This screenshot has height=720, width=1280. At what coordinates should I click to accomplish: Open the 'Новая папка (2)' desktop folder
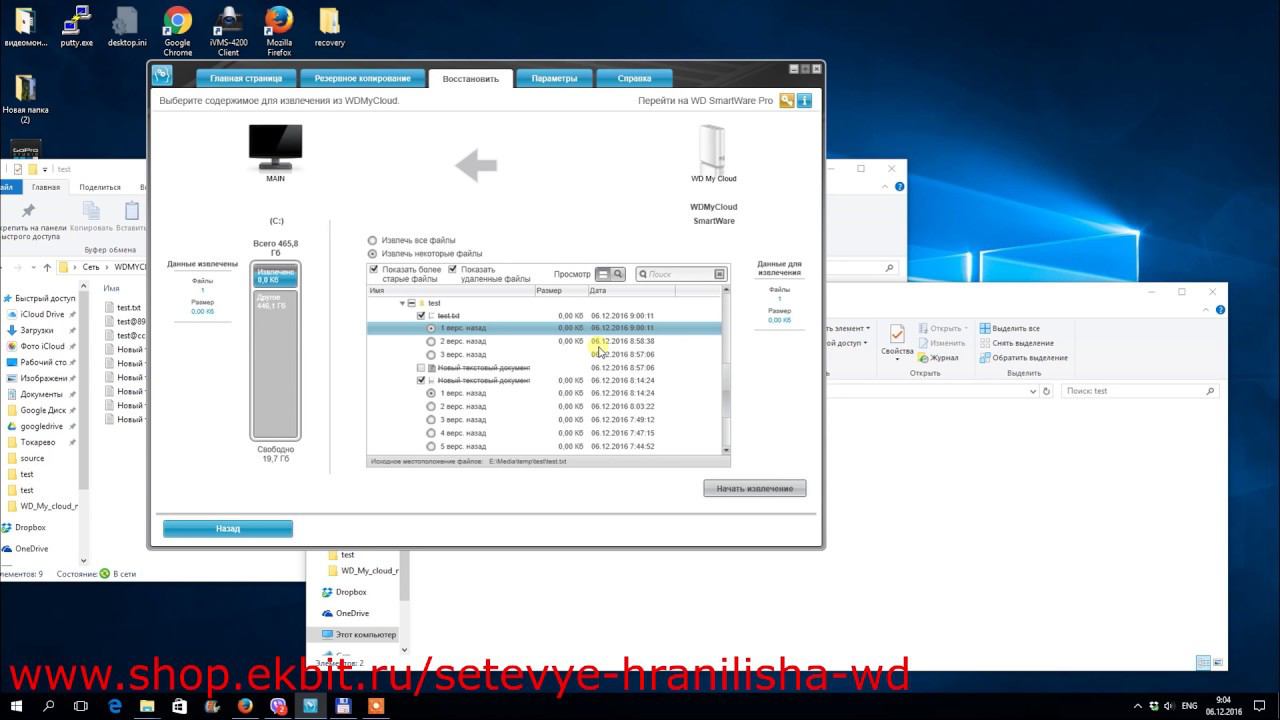[x=25, y=100]
